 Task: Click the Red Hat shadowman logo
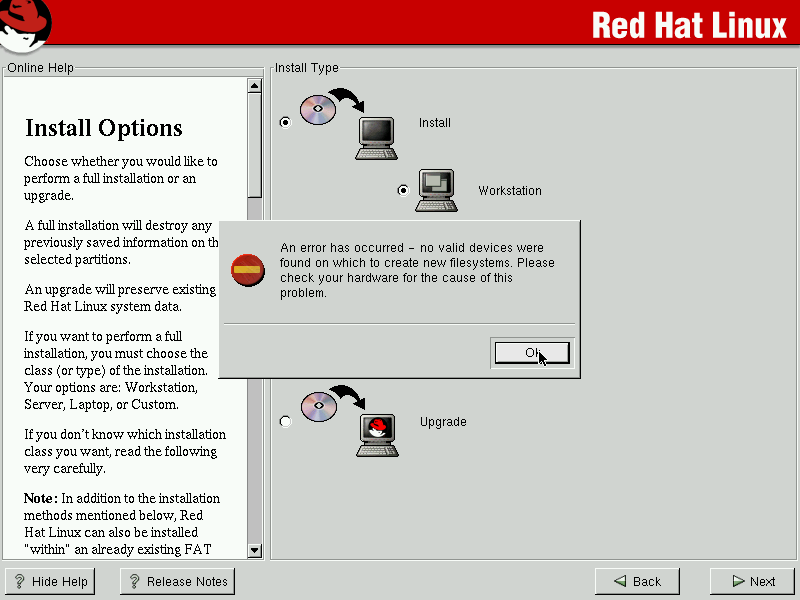tap(26, 26)
